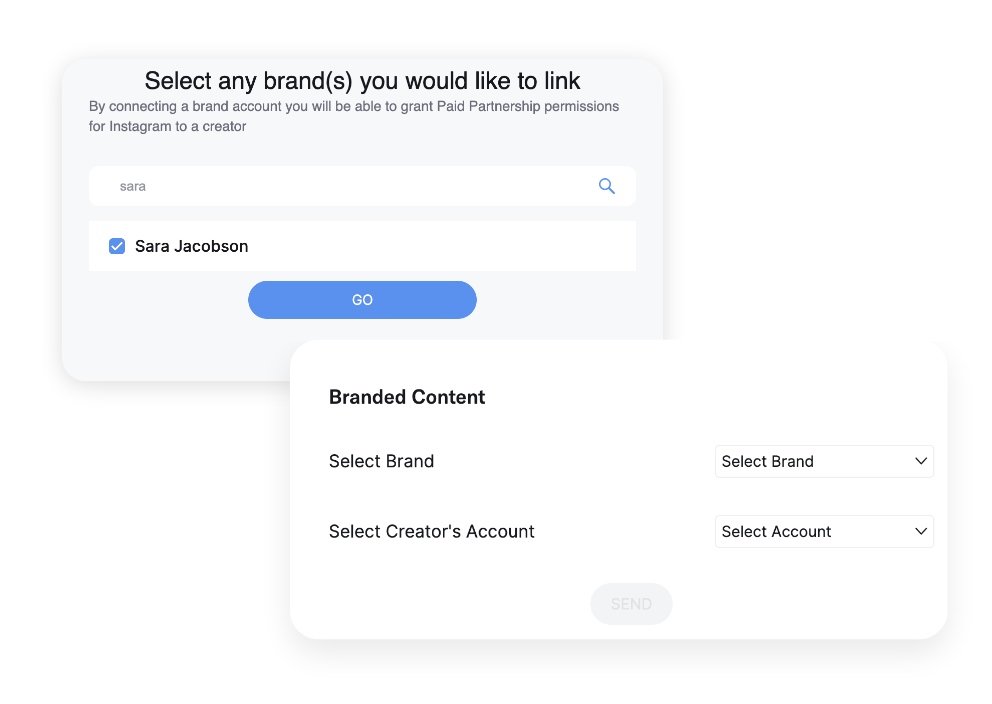
Task: Open the Select Account dropdown
Action: click(824, 531)
